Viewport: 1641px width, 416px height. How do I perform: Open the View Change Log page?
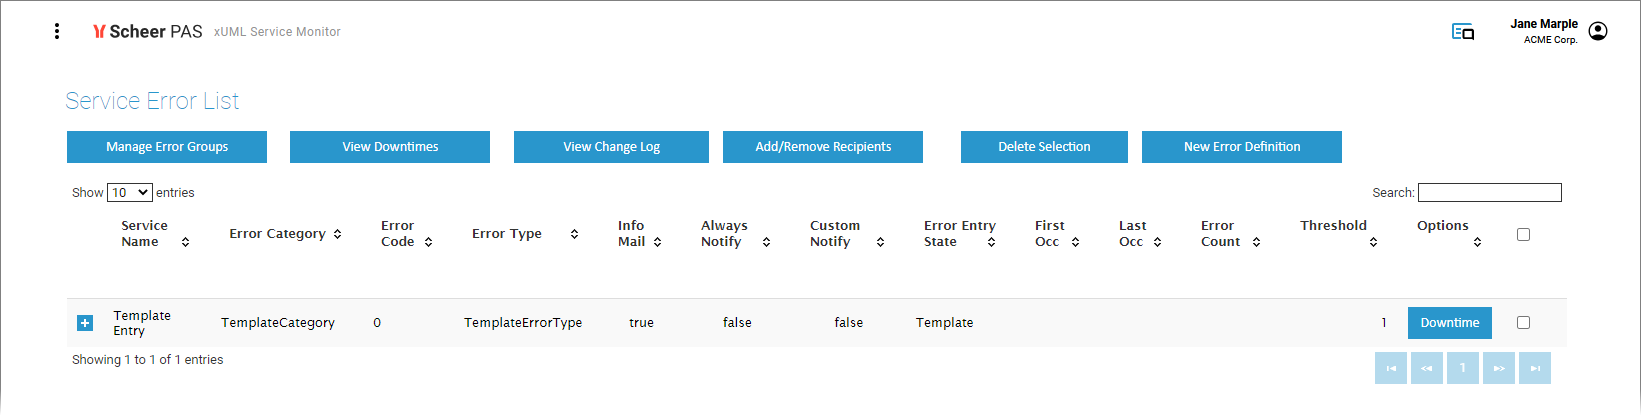pos(611,146)
